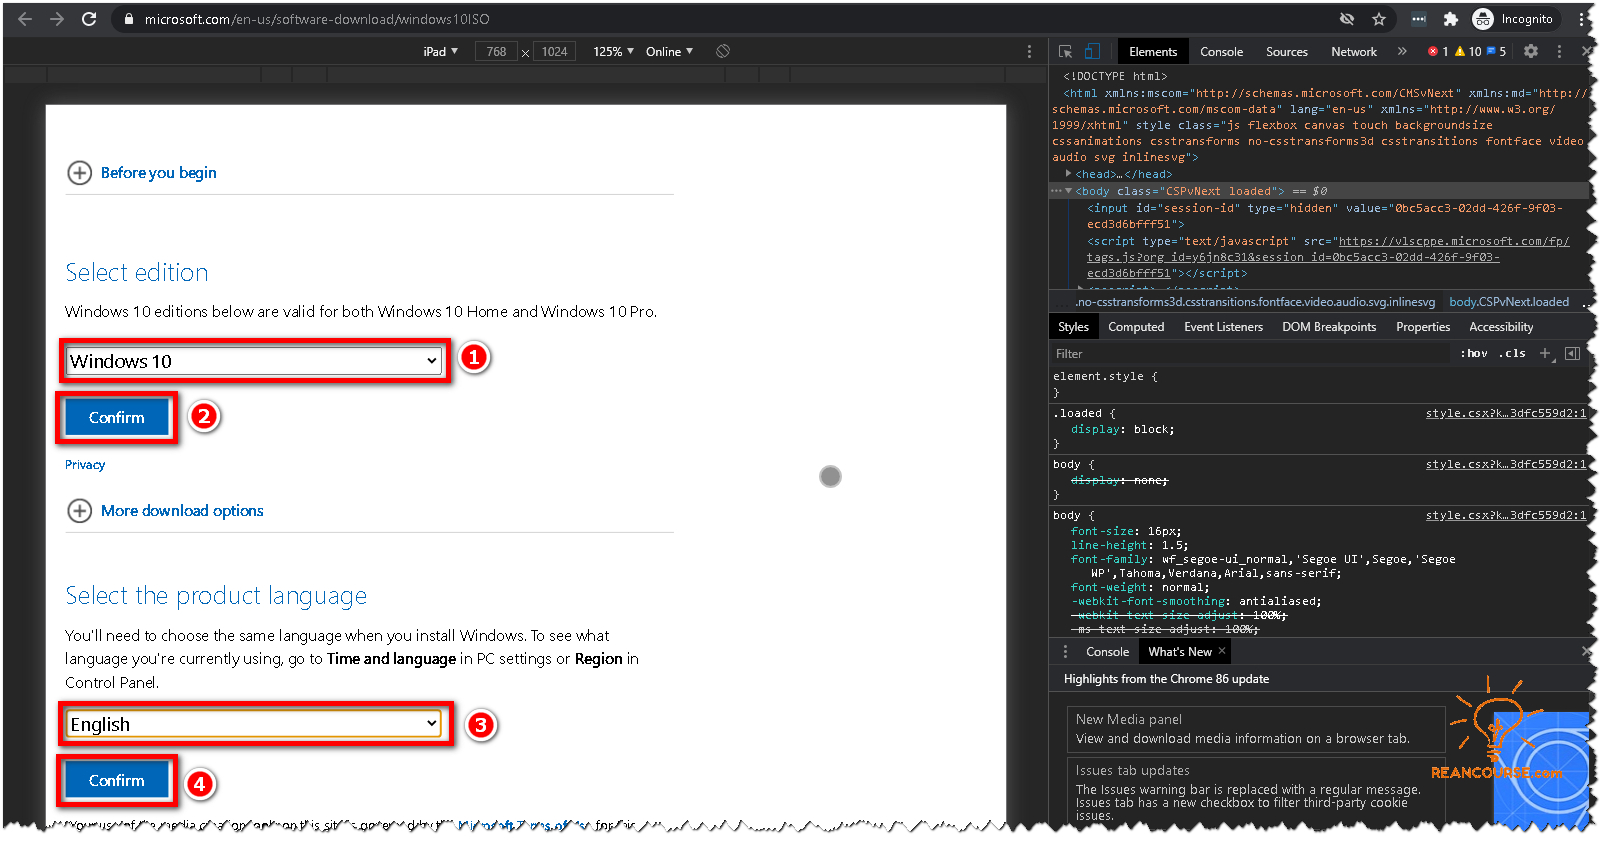Click the rotate device orientation icon

click(x=723, y=51)
